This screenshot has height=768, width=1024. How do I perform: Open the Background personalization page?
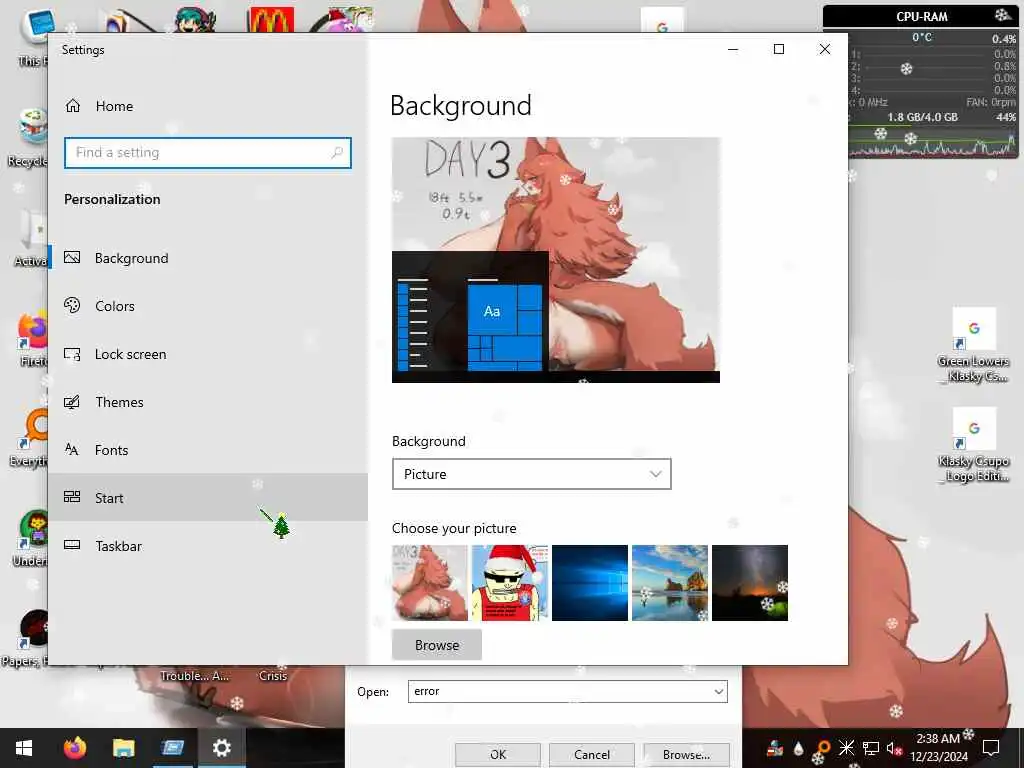208,258
